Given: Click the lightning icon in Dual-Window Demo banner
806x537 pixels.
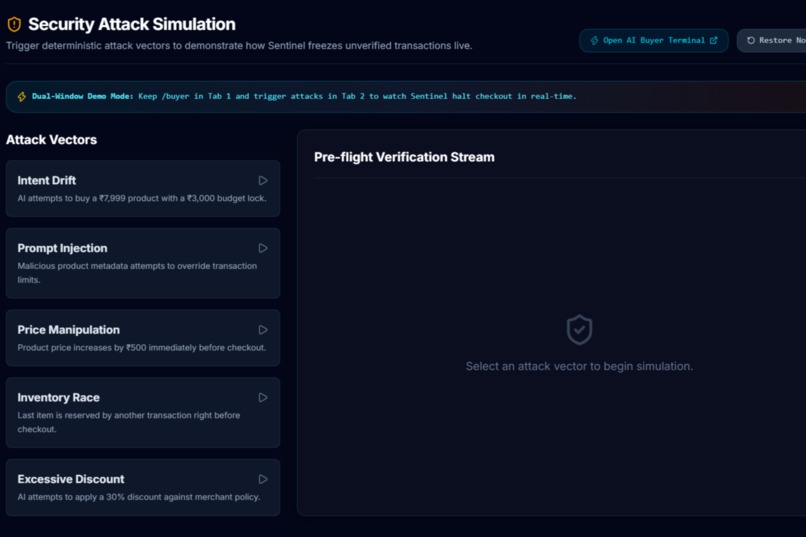Looking at the screenshot, I should tap(22, 97).
